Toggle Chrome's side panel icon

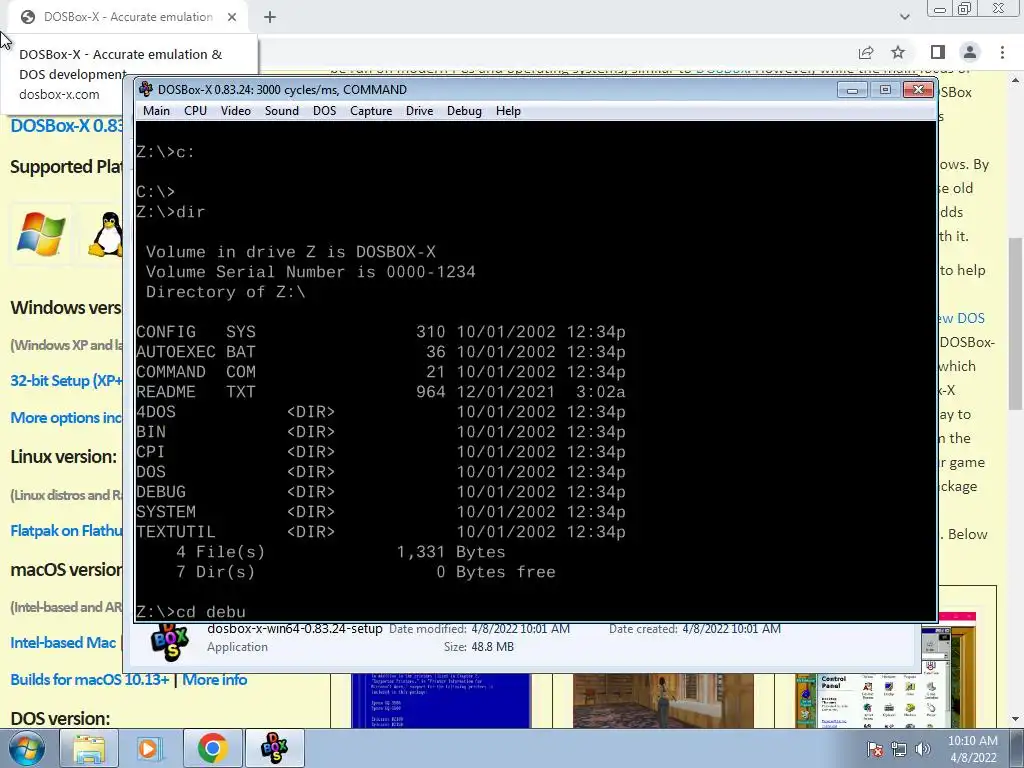[x=938, y=52]
